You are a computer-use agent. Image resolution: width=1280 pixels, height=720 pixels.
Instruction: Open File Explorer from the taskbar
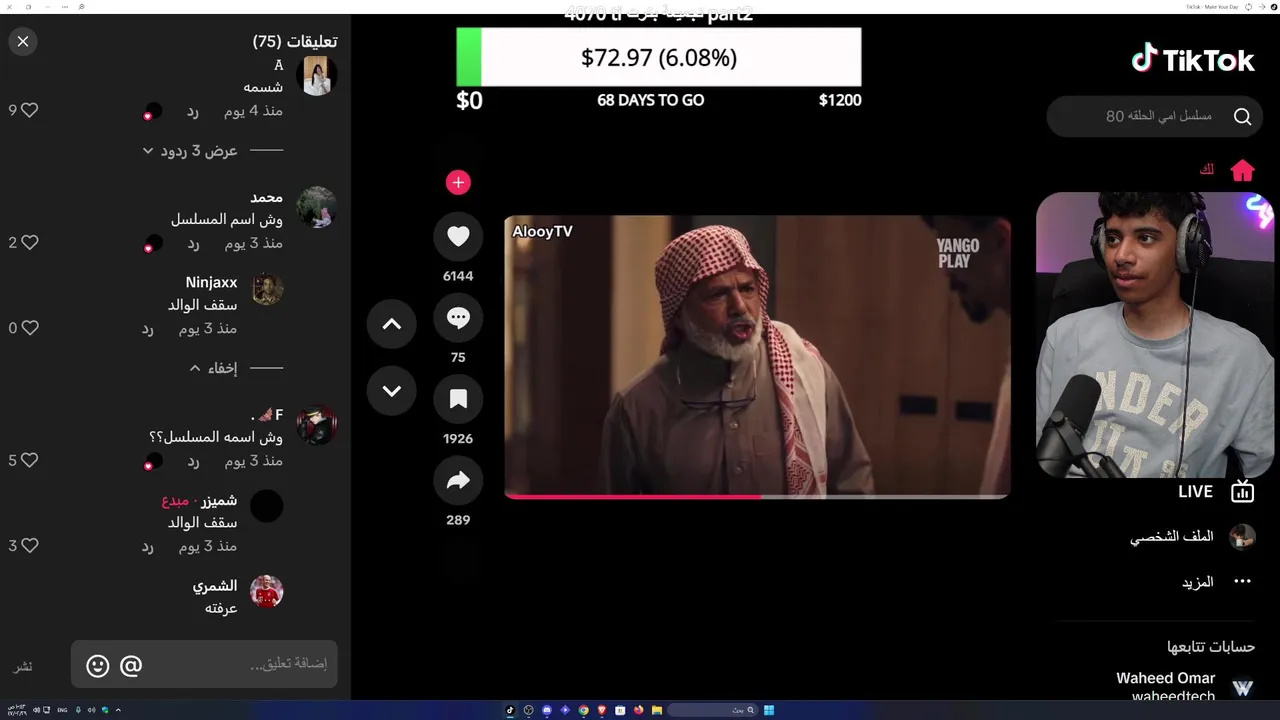[x=657, y=710]
